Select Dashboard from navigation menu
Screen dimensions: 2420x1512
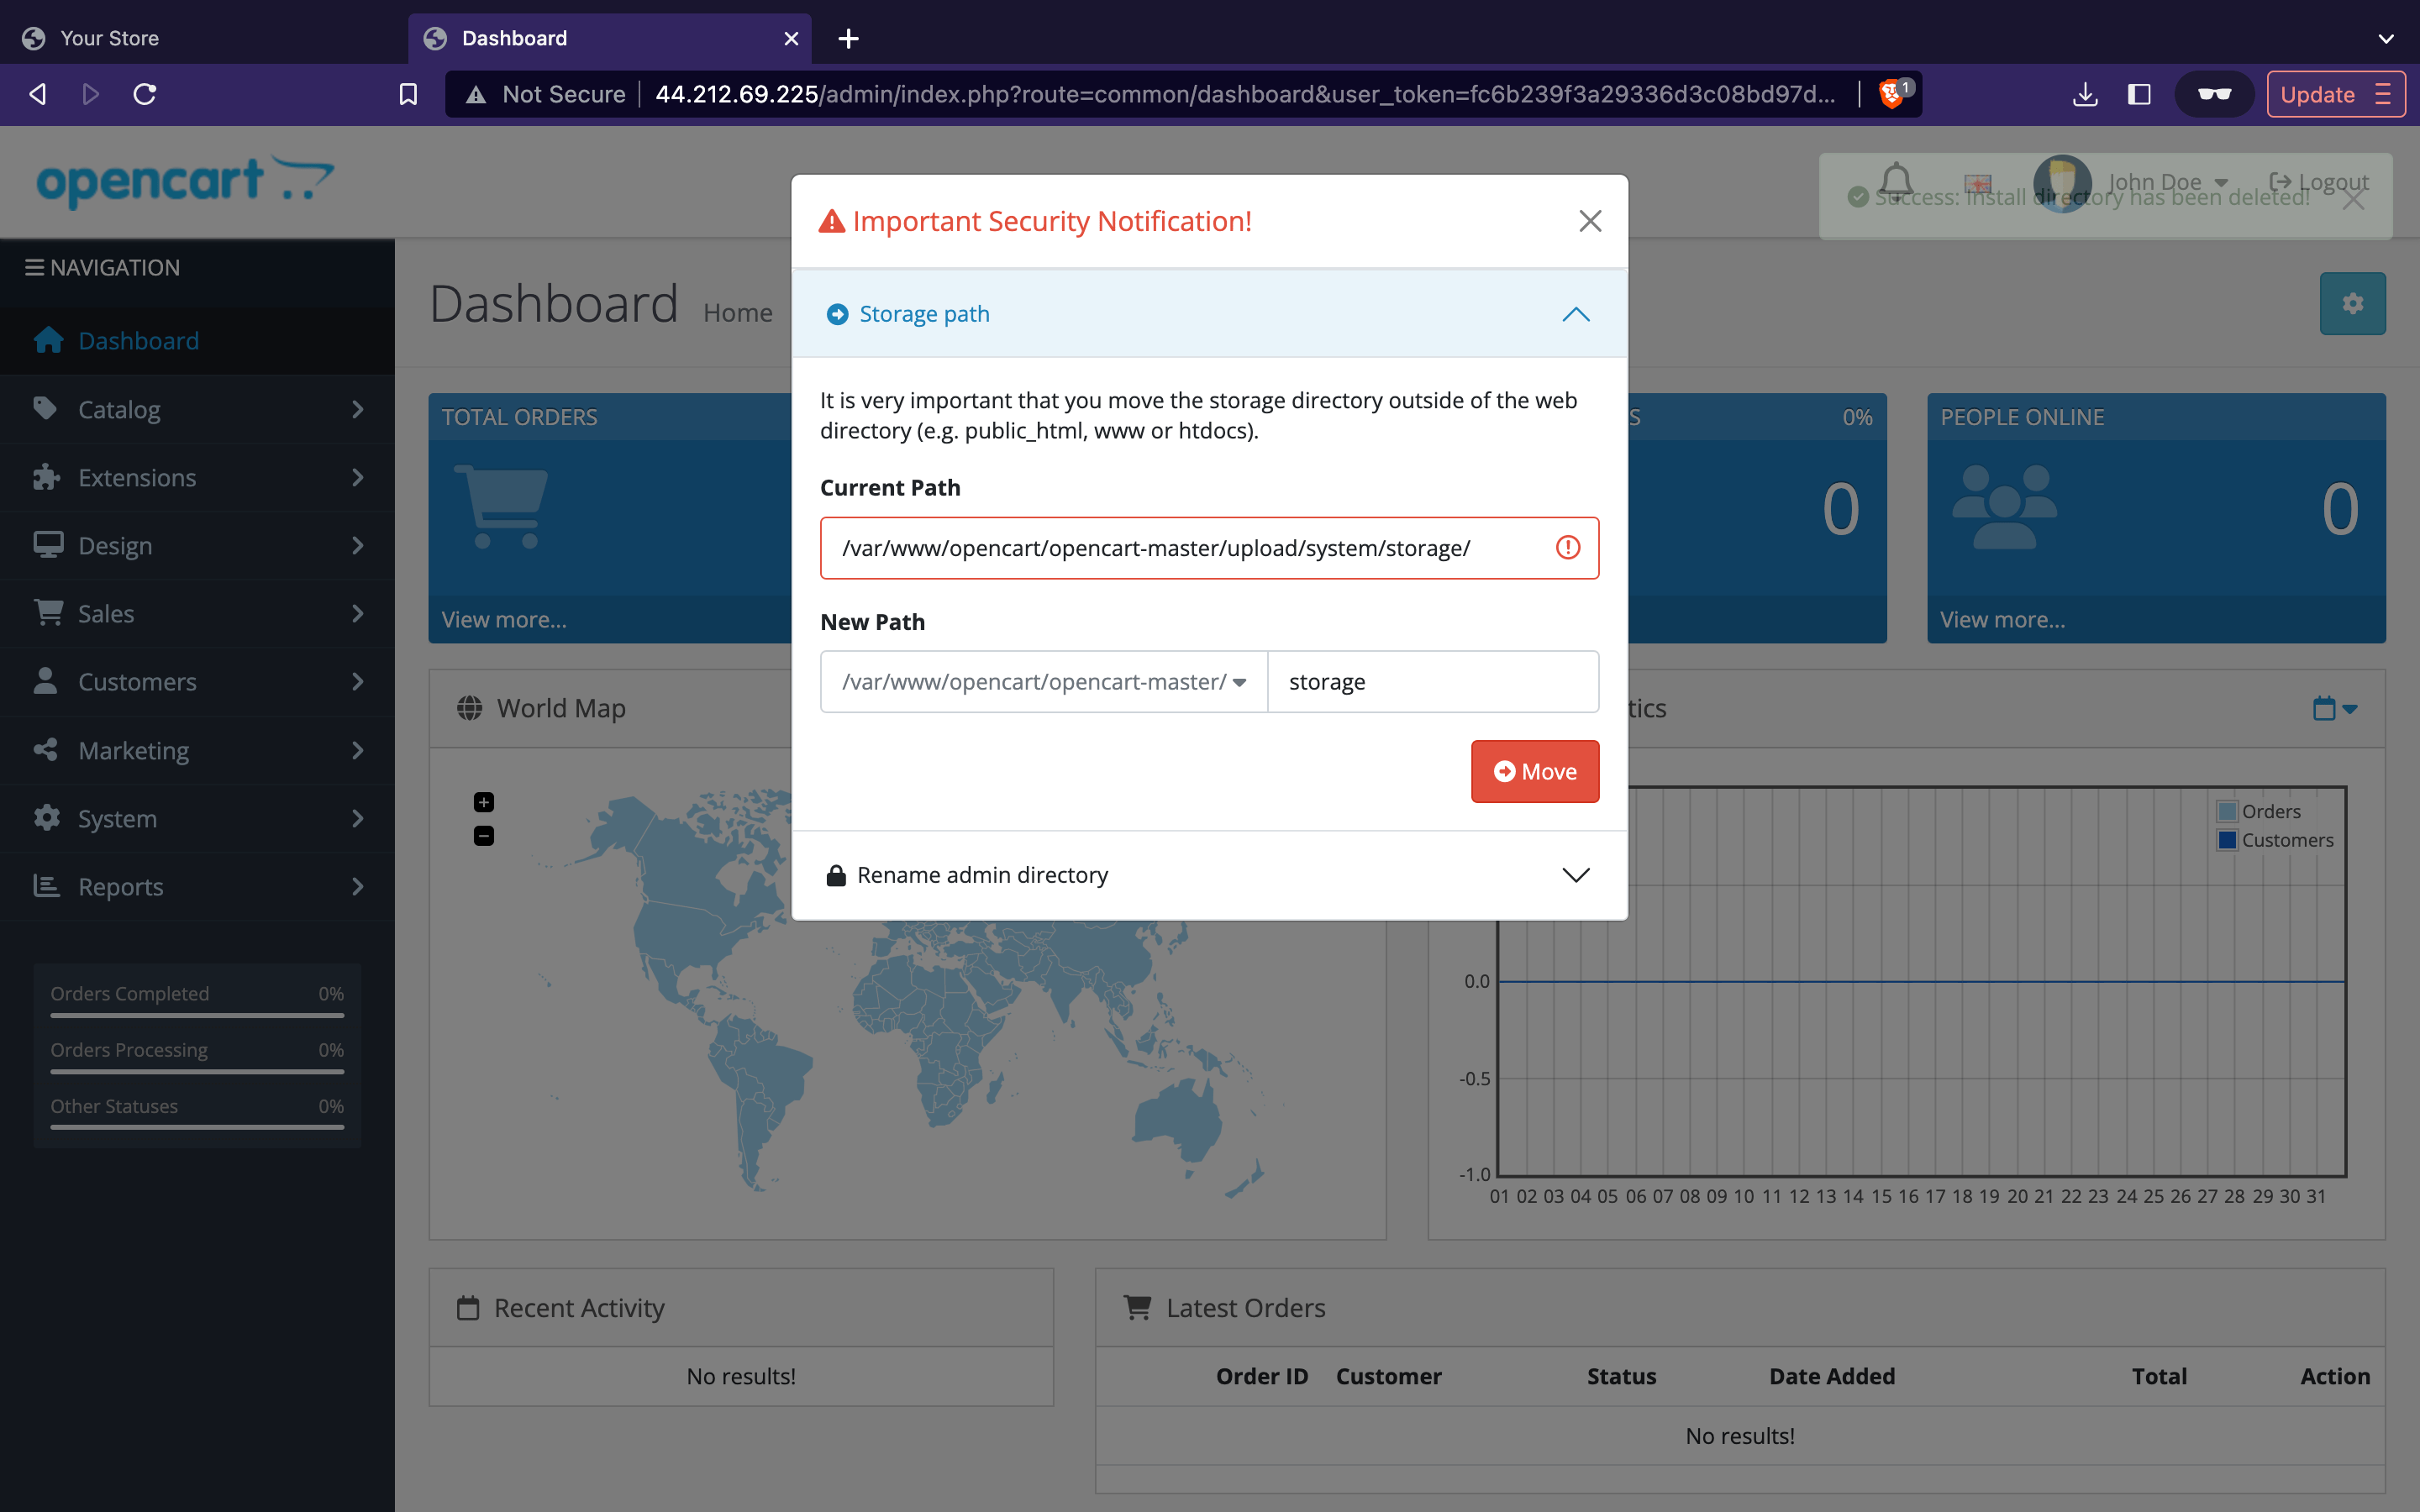(138, 339)
